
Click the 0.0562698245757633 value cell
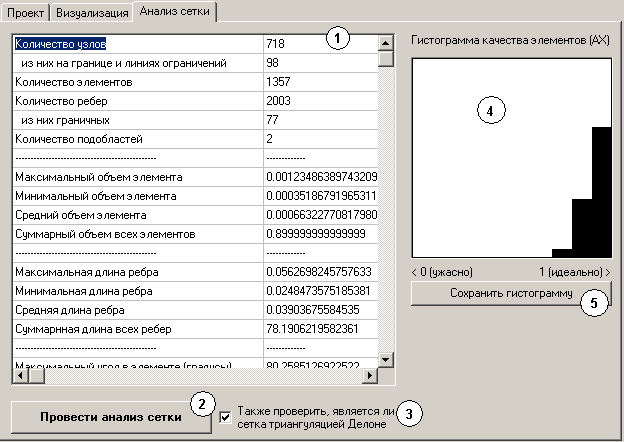pos(320,272)
